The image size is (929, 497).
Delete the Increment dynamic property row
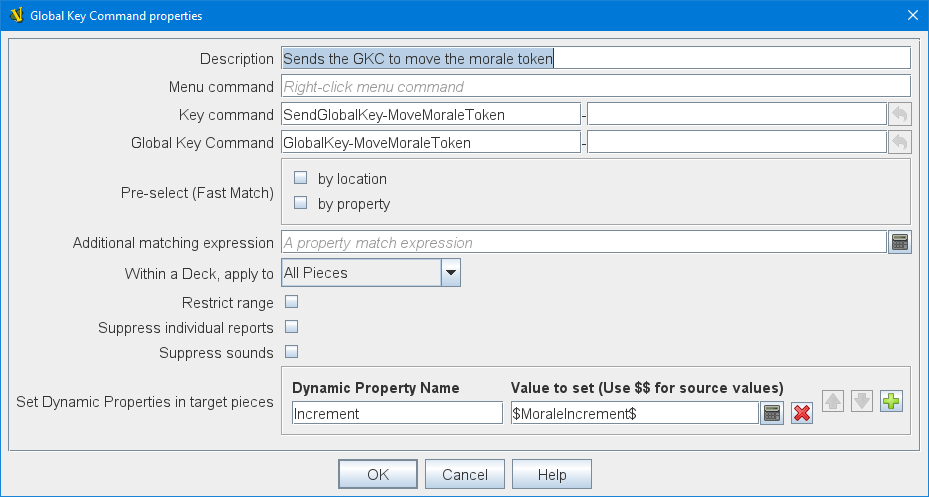(x=801, y=413)
